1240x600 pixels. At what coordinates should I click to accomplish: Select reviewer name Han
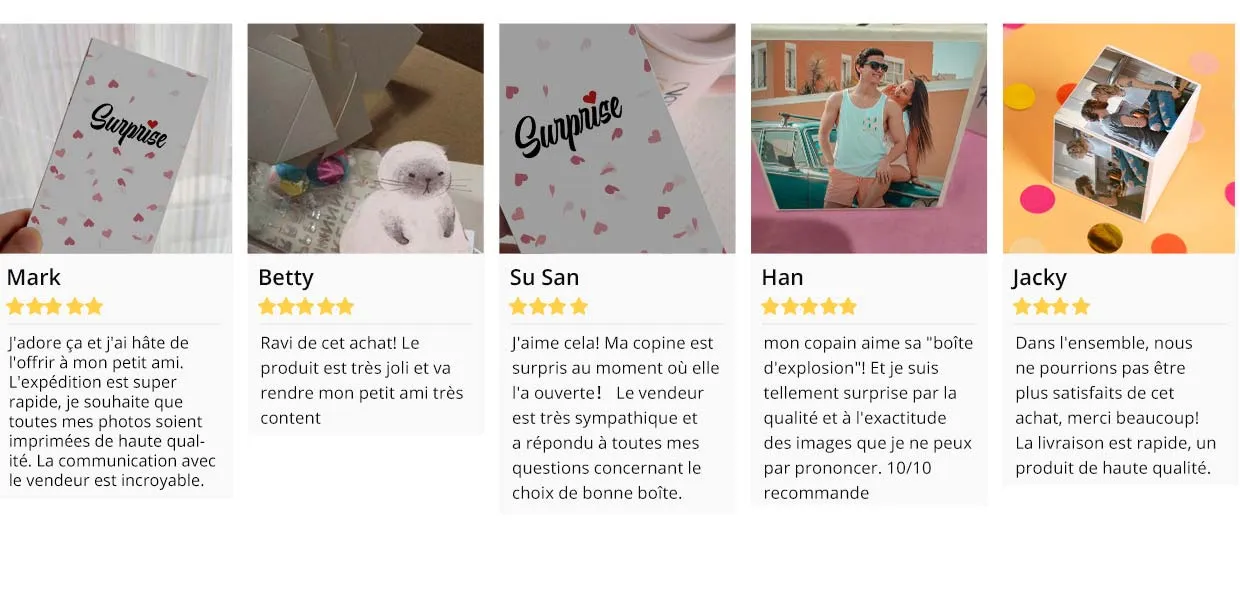782,277
